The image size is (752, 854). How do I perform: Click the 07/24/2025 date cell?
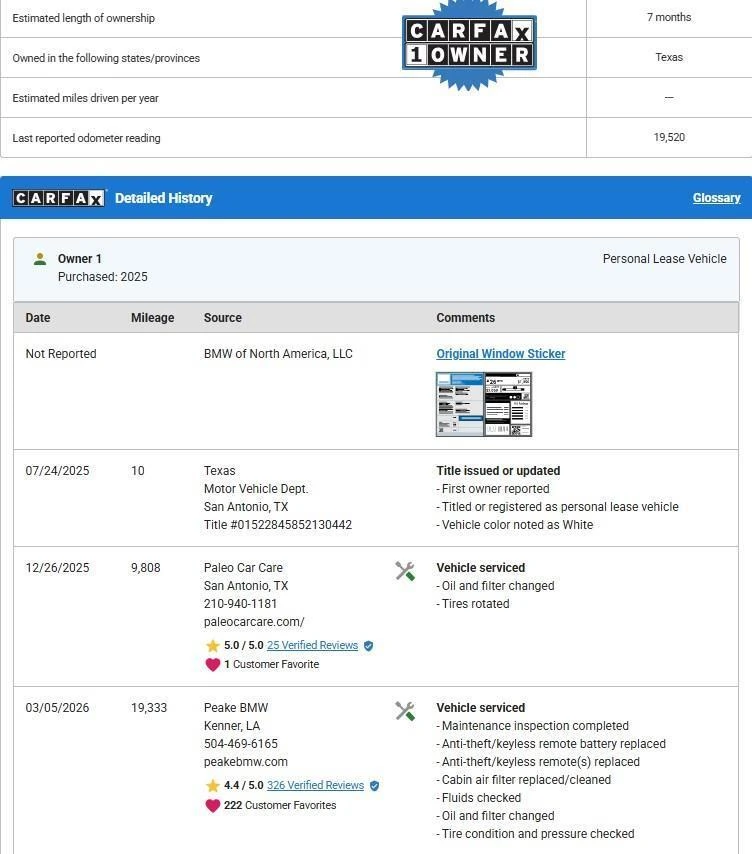point(57,471)
